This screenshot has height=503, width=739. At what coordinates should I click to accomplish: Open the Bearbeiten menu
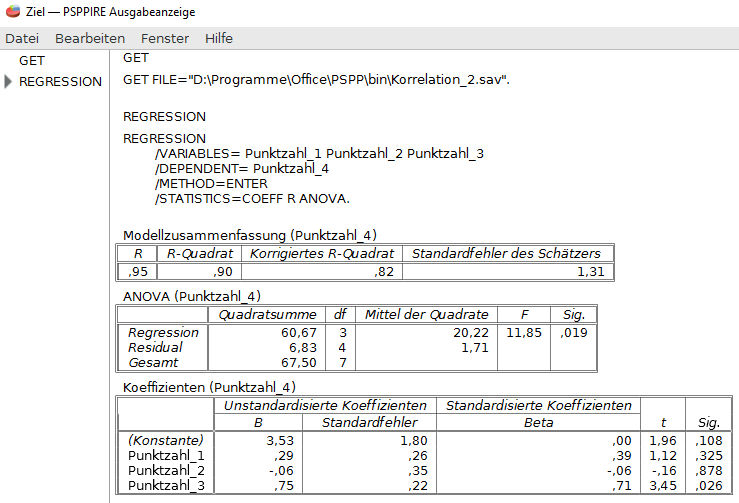pyautogui.click(x=90, y=38)
